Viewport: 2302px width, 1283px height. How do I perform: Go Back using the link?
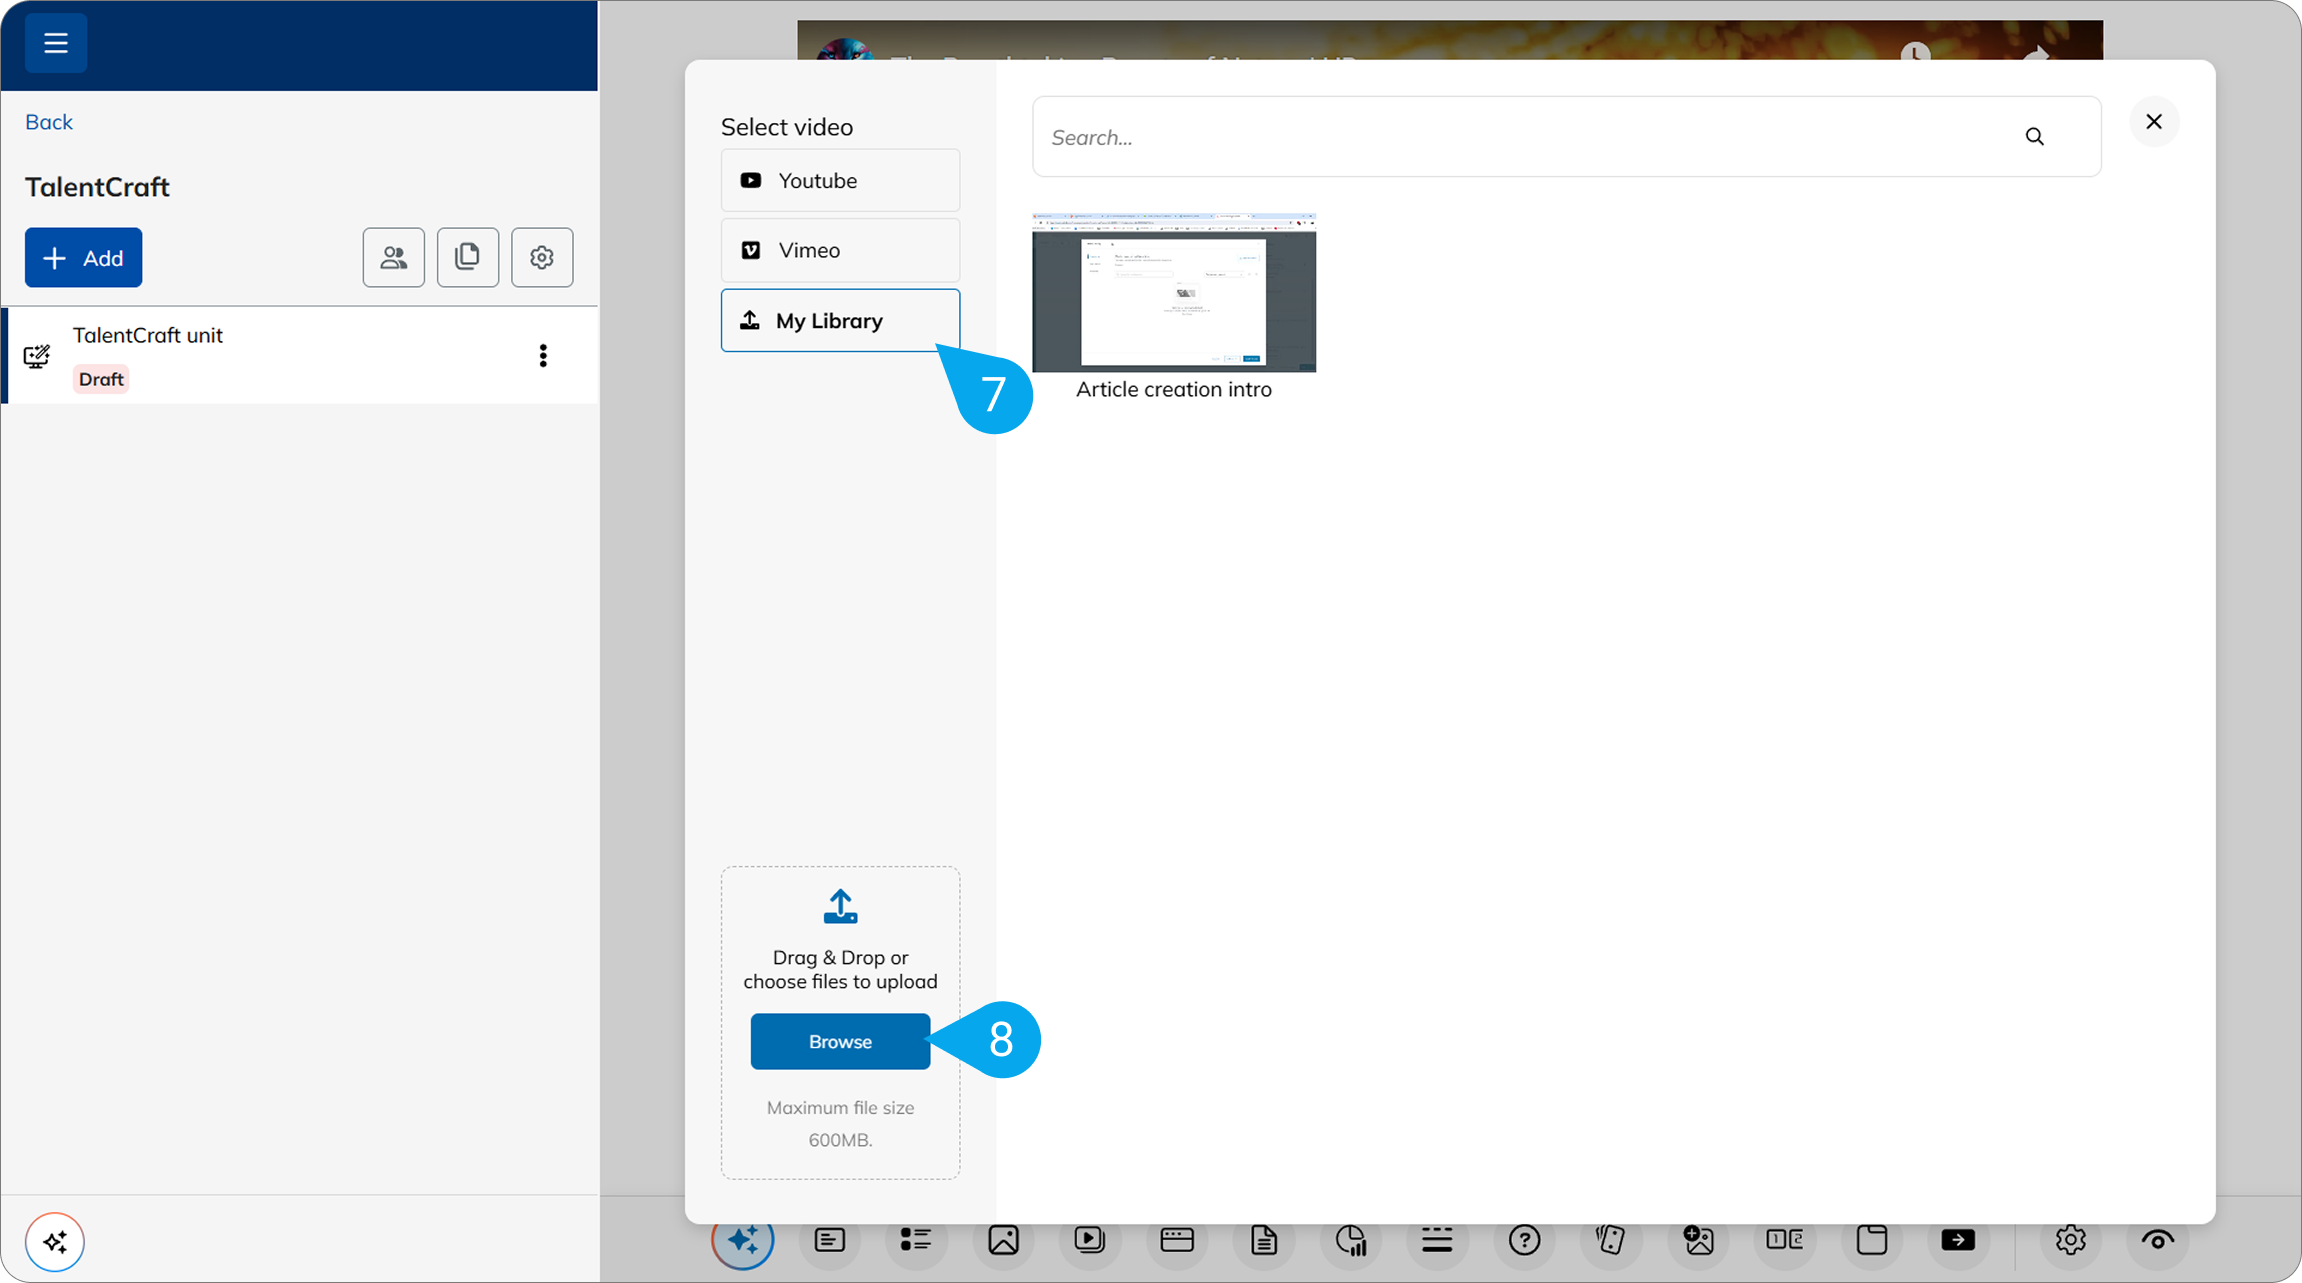point(48,121)
